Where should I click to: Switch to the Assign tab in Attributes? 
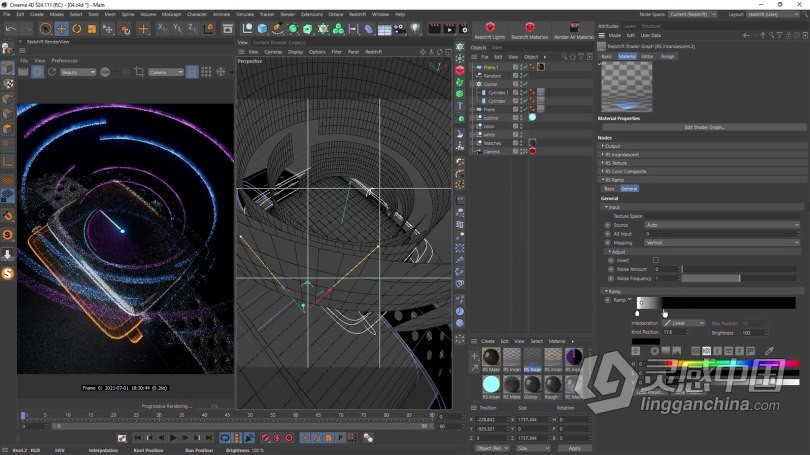click(667, 56)
